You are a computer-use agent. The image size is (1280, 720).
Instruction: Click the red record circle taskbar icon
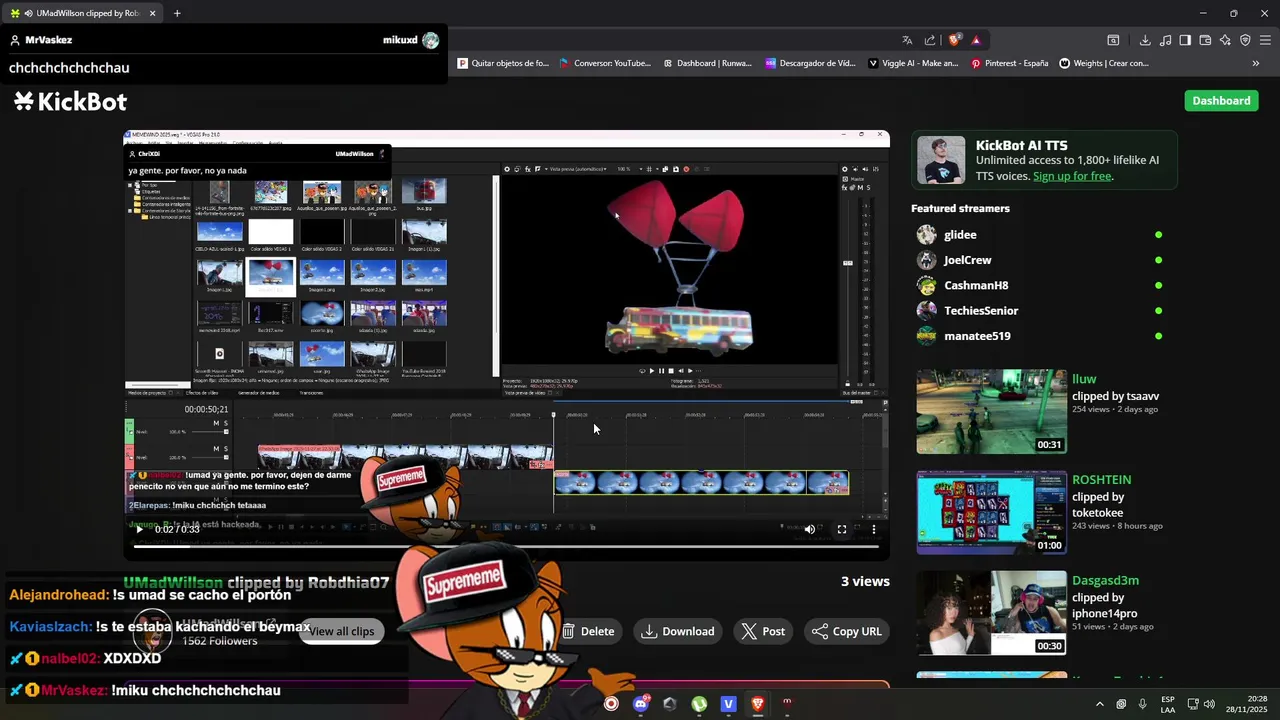point(611,704)
